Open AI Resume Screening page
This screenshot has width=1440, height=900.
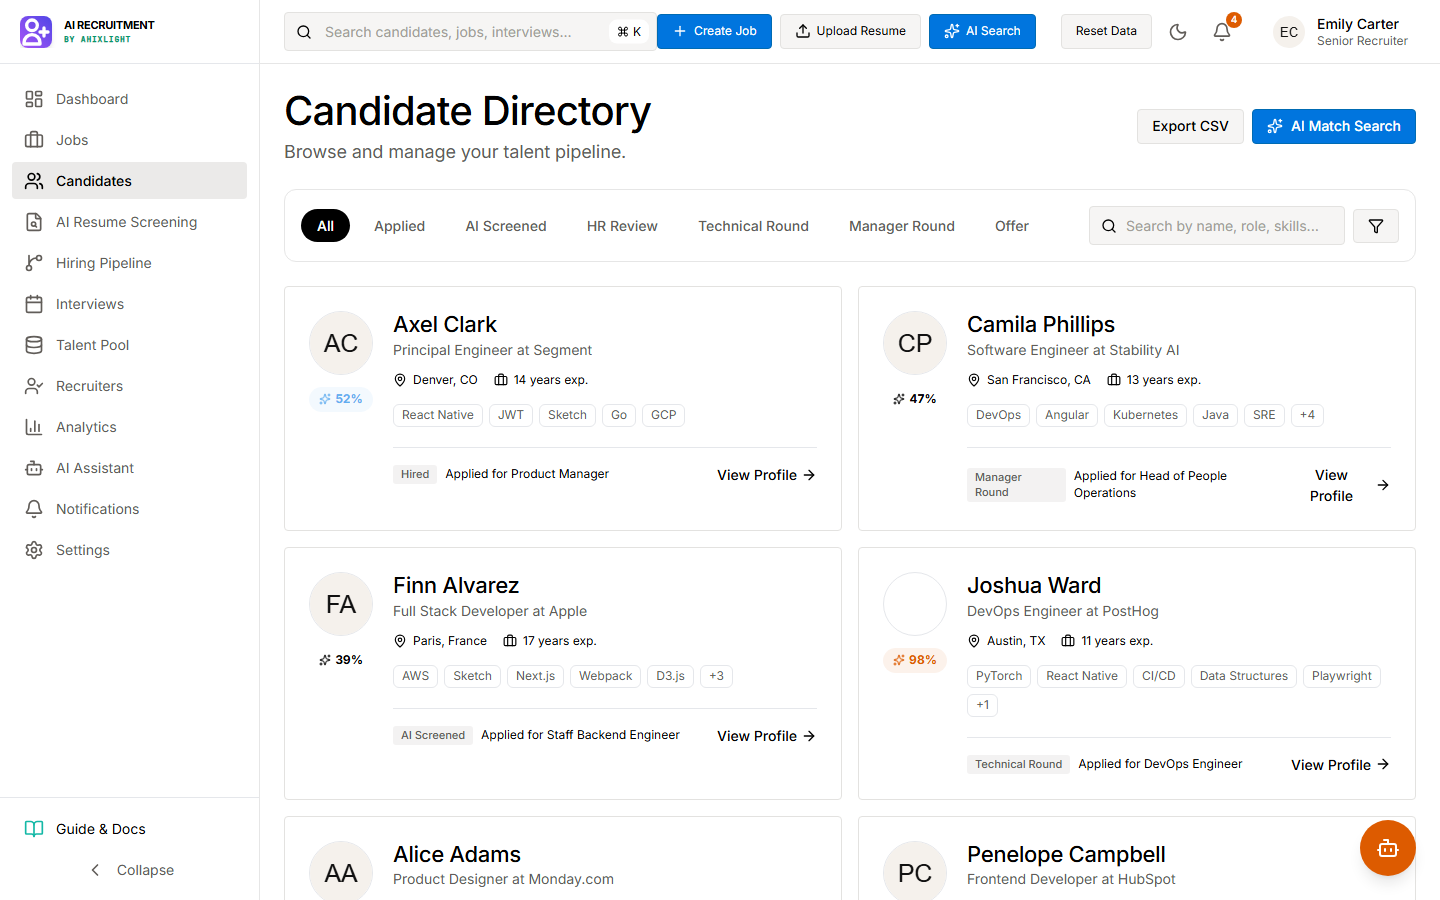129,222
